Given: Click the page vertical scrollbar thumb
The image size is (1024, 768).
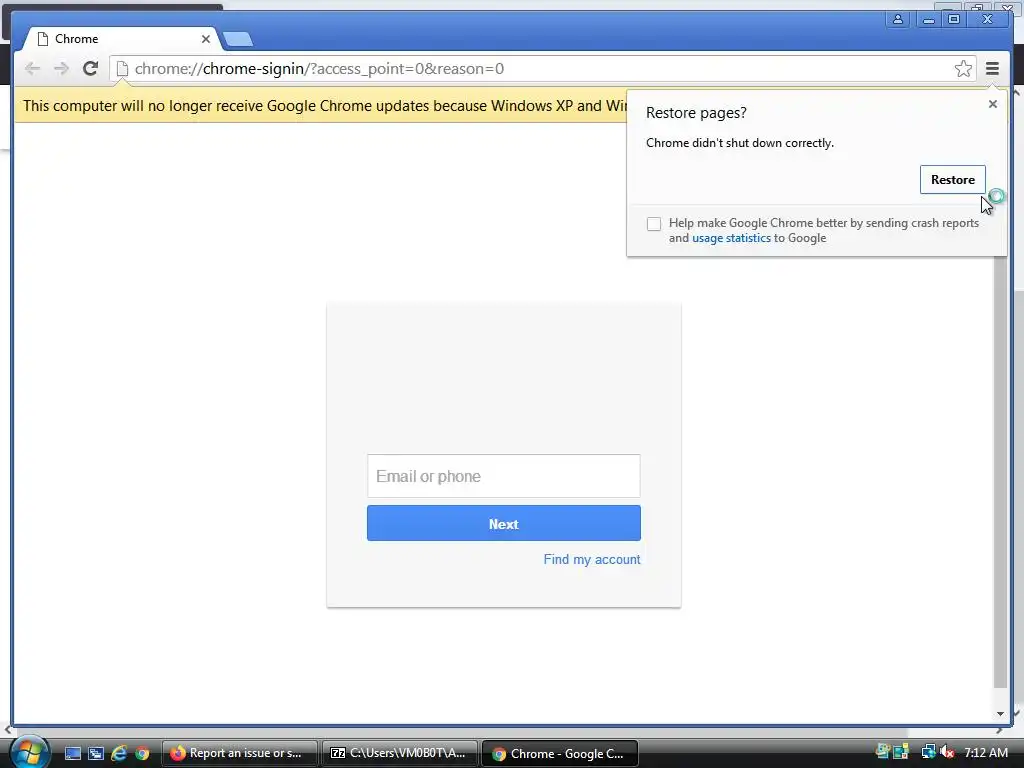Looking at the screenshot, I should pos(1000,472).
